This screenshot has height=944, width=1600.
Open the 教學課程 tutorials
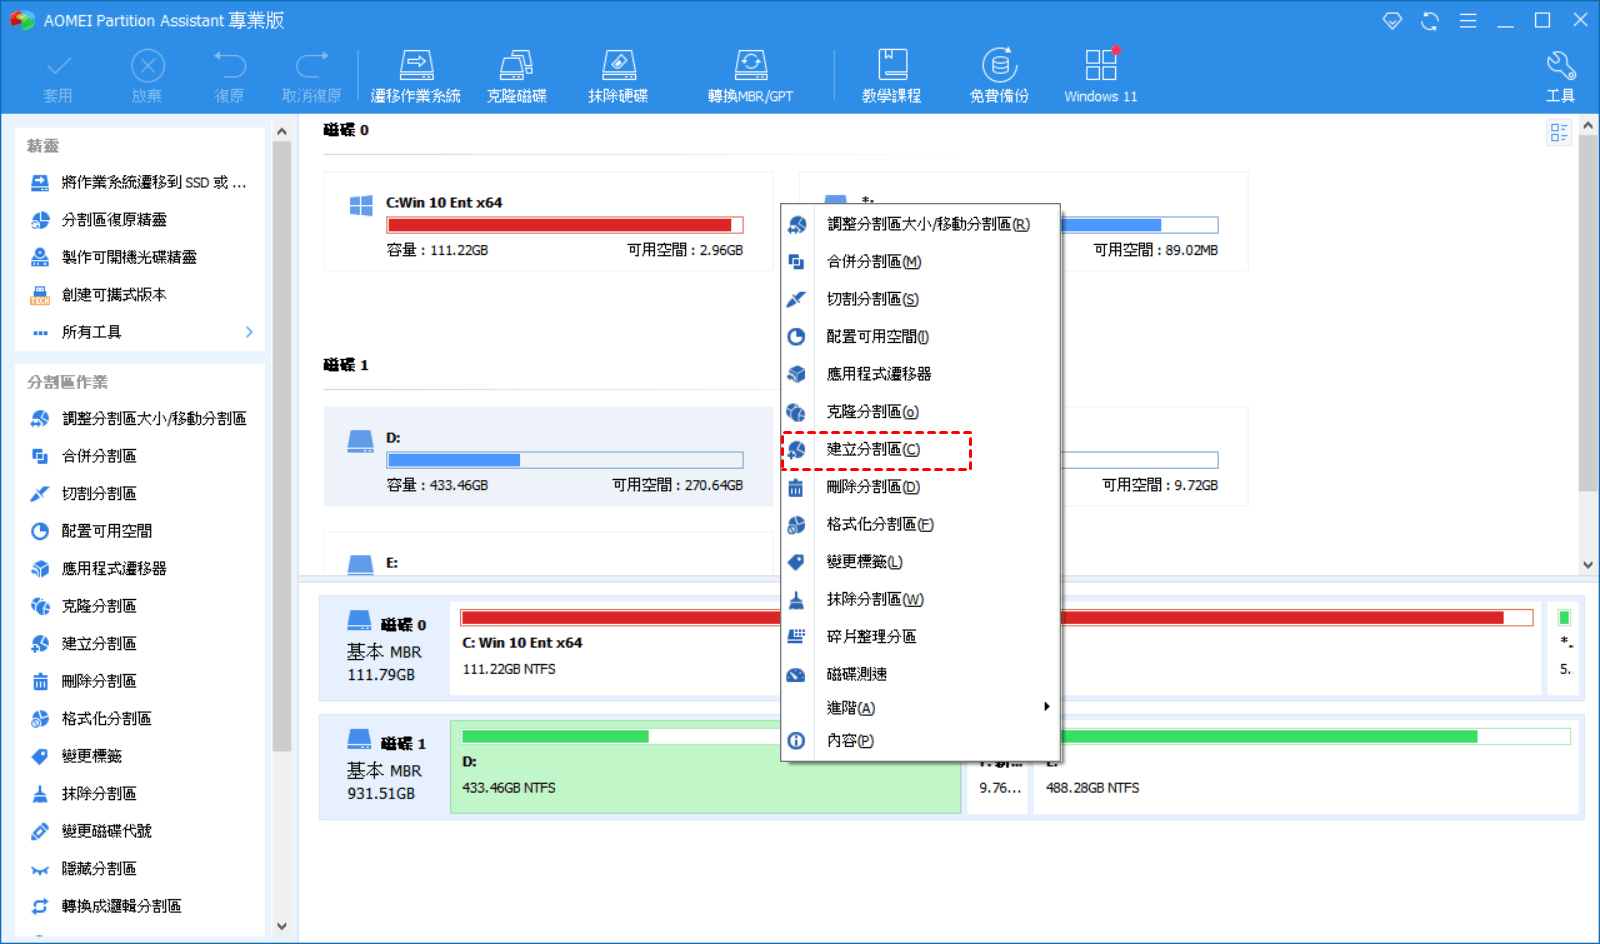click(x=892, y=77)
